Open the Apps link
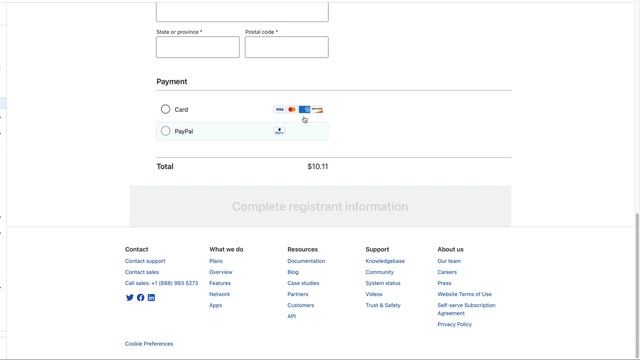 (216, 305)
